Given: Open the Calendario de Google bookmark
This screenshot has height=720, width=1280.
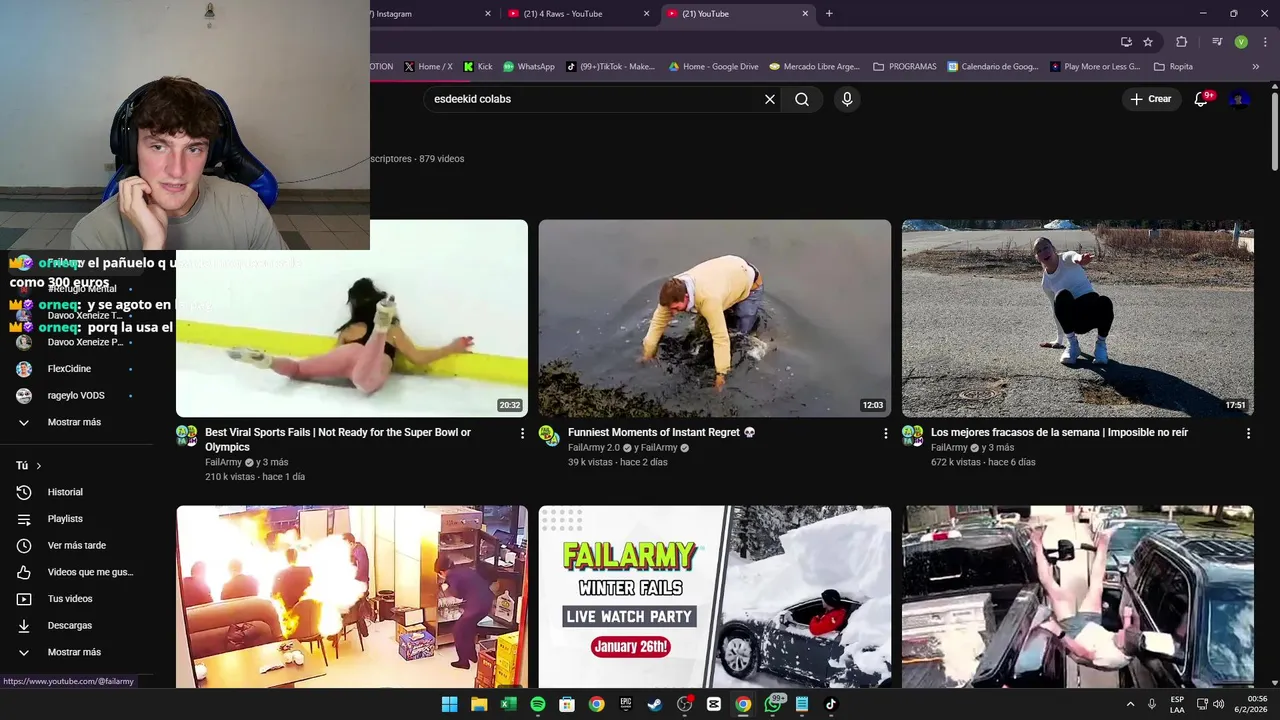Looking at the screenshot, I should [992, 67].
